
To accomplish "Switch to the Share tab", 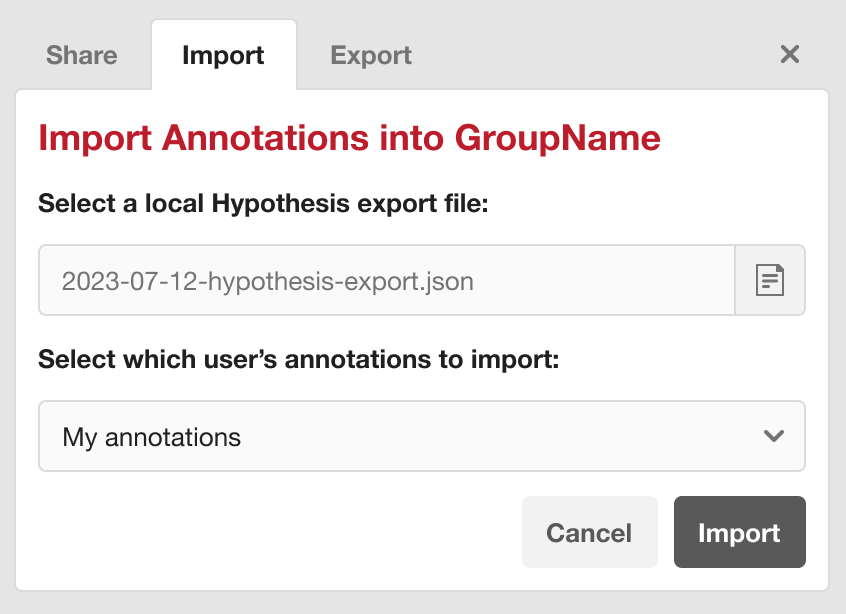I will point(80,55).
